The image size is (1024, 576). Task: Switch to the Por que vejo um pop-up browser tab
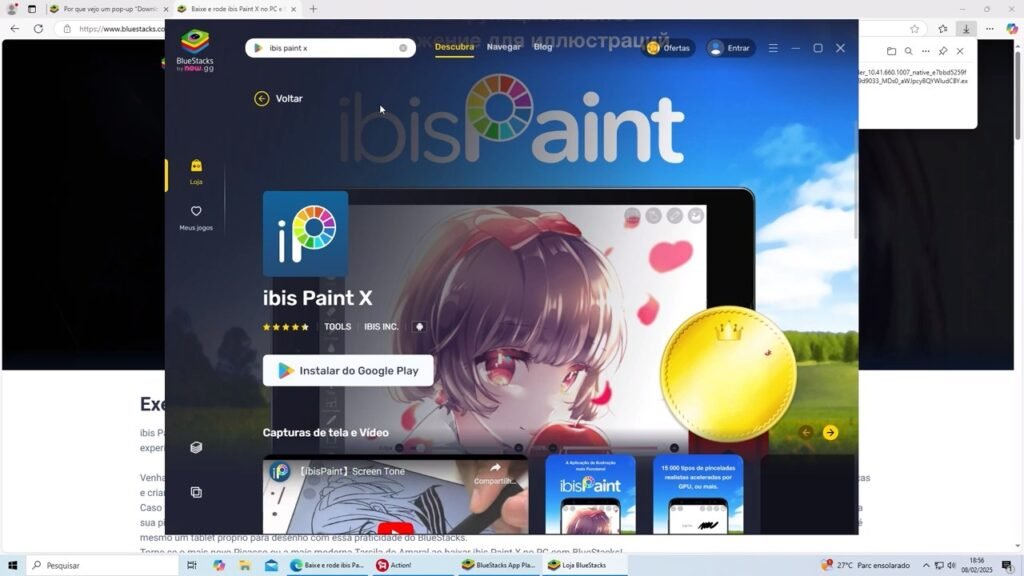(x=108, y=9)
